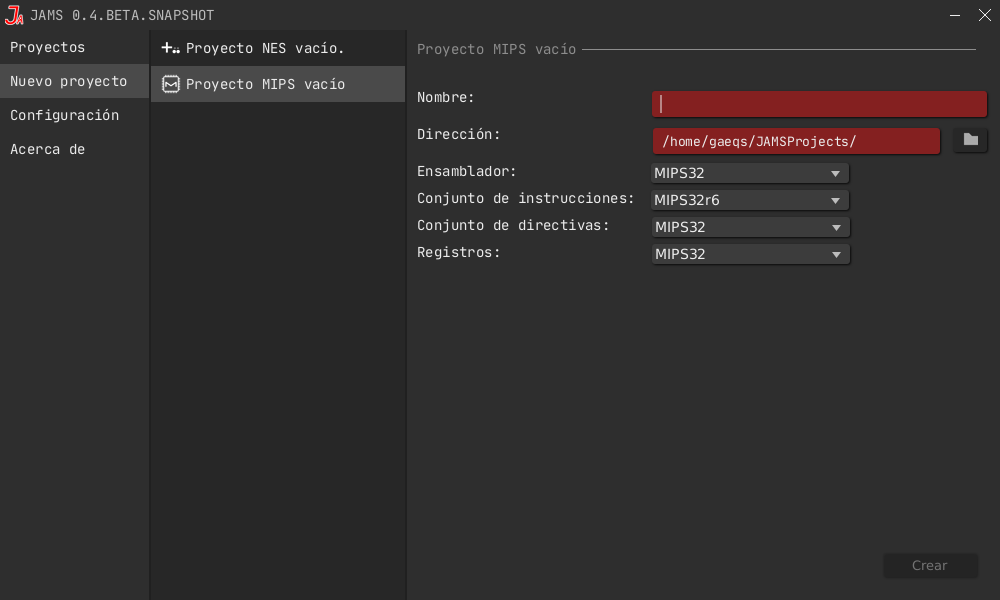Image resolution: width=1000 pixels, height=600 pixels.
Task: Open the folder browser for Dirección
Action: [969, 140]
